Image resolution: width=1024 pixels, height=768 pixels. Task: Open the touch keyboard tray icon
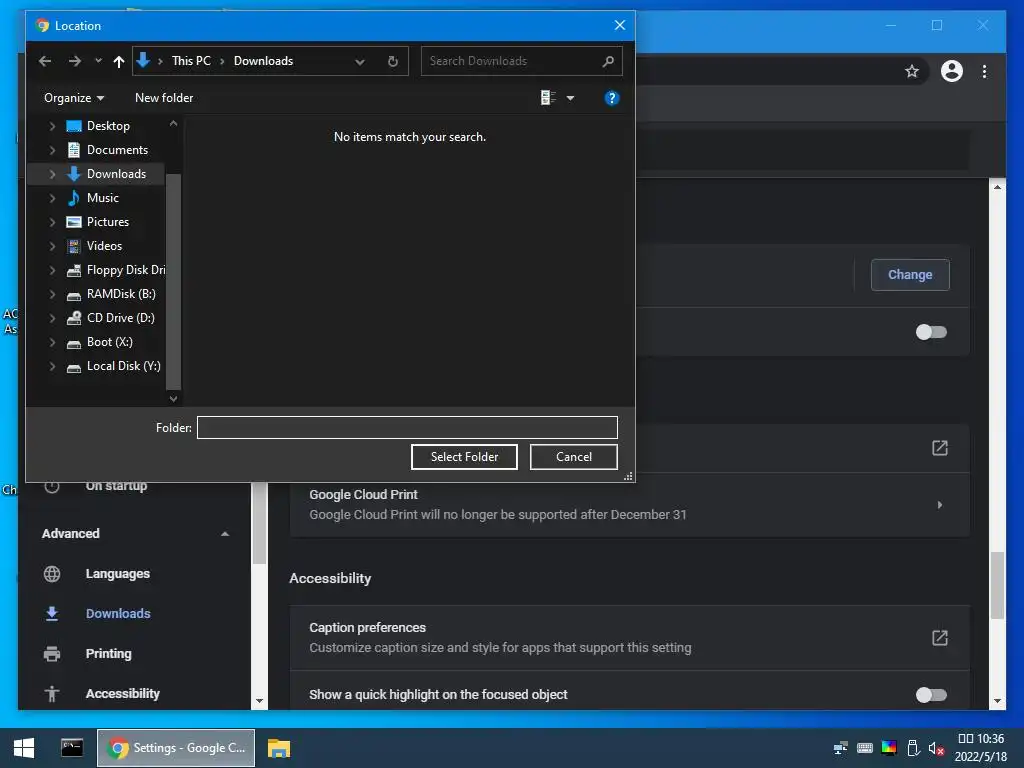point(865,748)
